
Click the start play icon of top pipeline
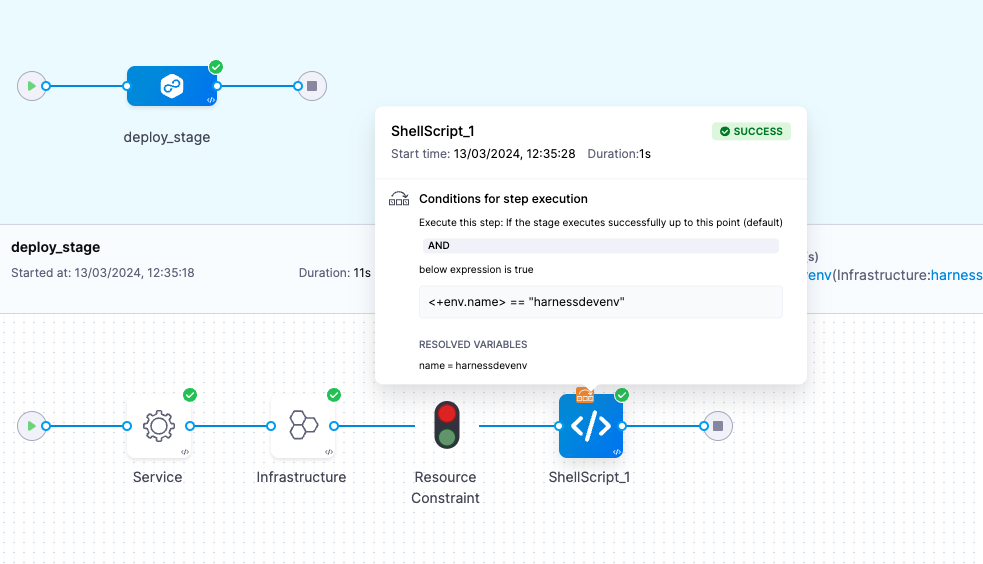(x=32, y=86)
